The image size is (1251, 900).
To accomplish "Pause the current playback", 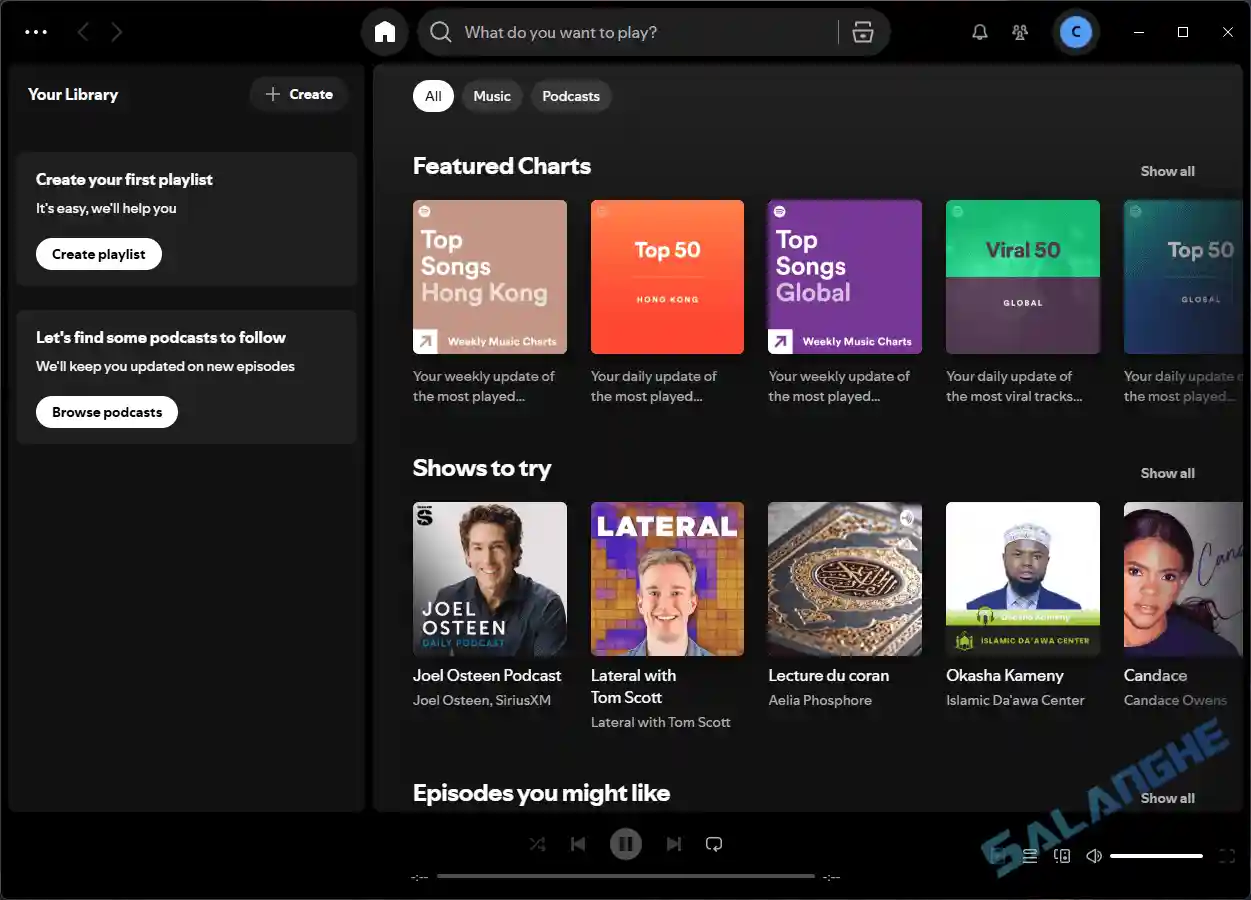I will [625, 843].
